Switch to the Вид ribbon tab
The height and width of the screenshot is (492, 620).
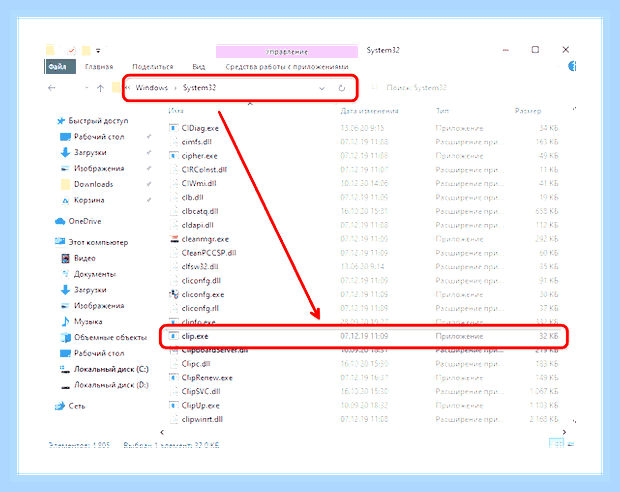click(x=198, y=67)
